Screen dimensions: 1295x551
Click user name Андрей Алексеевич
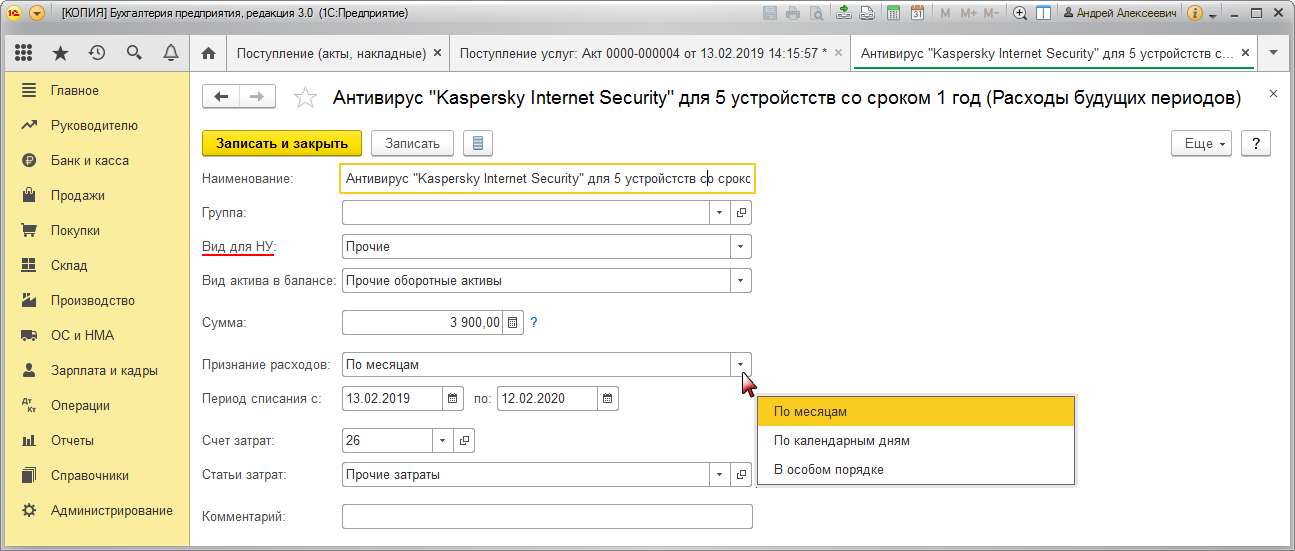(x=1120, y=13)
